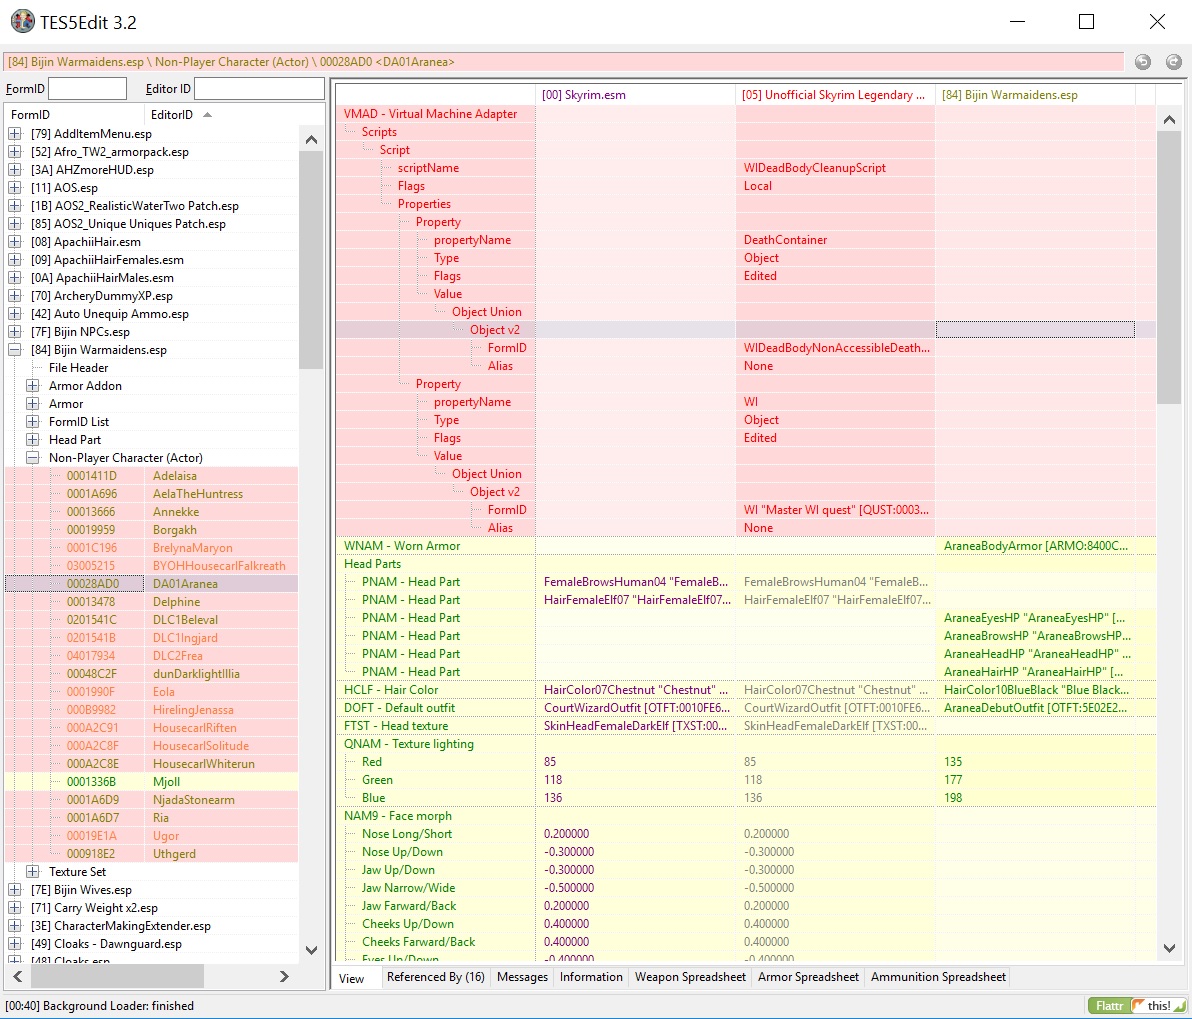This screenshot has height=1019, width=1192.
Task: Click the record view's scroll up arrow
Action: point(1169,119)
